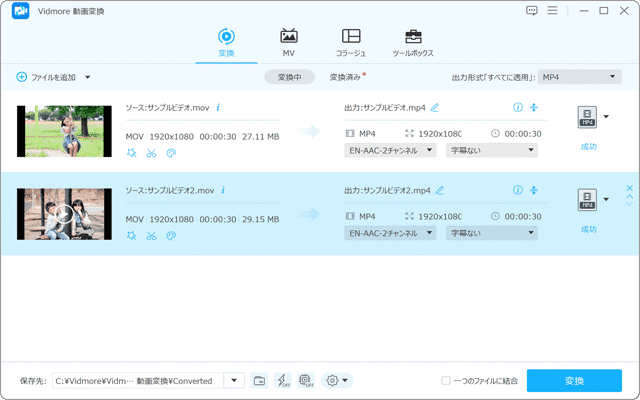Show source info for サンプルビデオ2.mov
This screenshot has height=400, width=640.
(x=223, y=190)
